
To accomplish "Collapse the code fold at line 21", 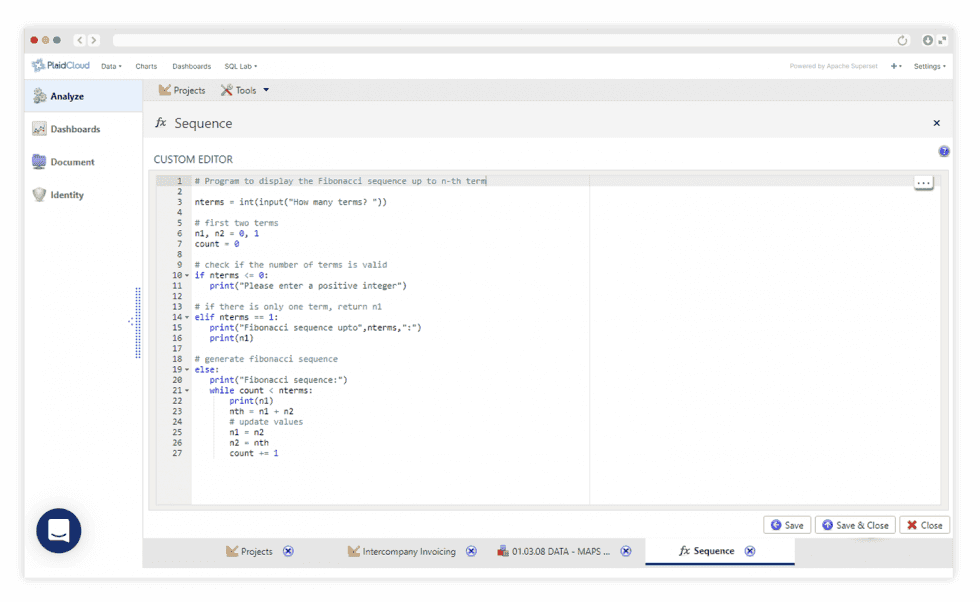I will click(x=187, y=391).
